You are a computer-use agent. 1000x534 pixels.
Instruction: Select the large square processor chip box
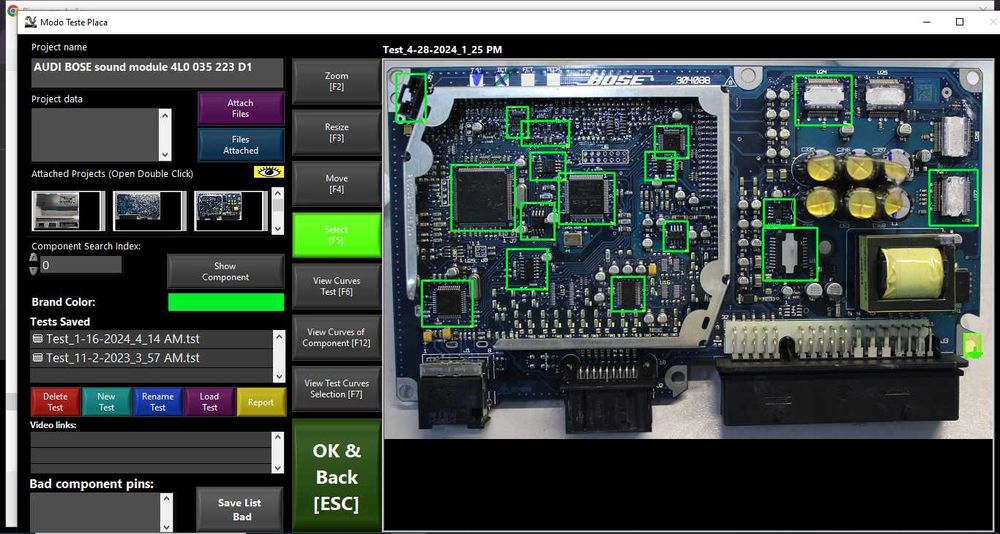pyautogui.click(x=483, y=197)
